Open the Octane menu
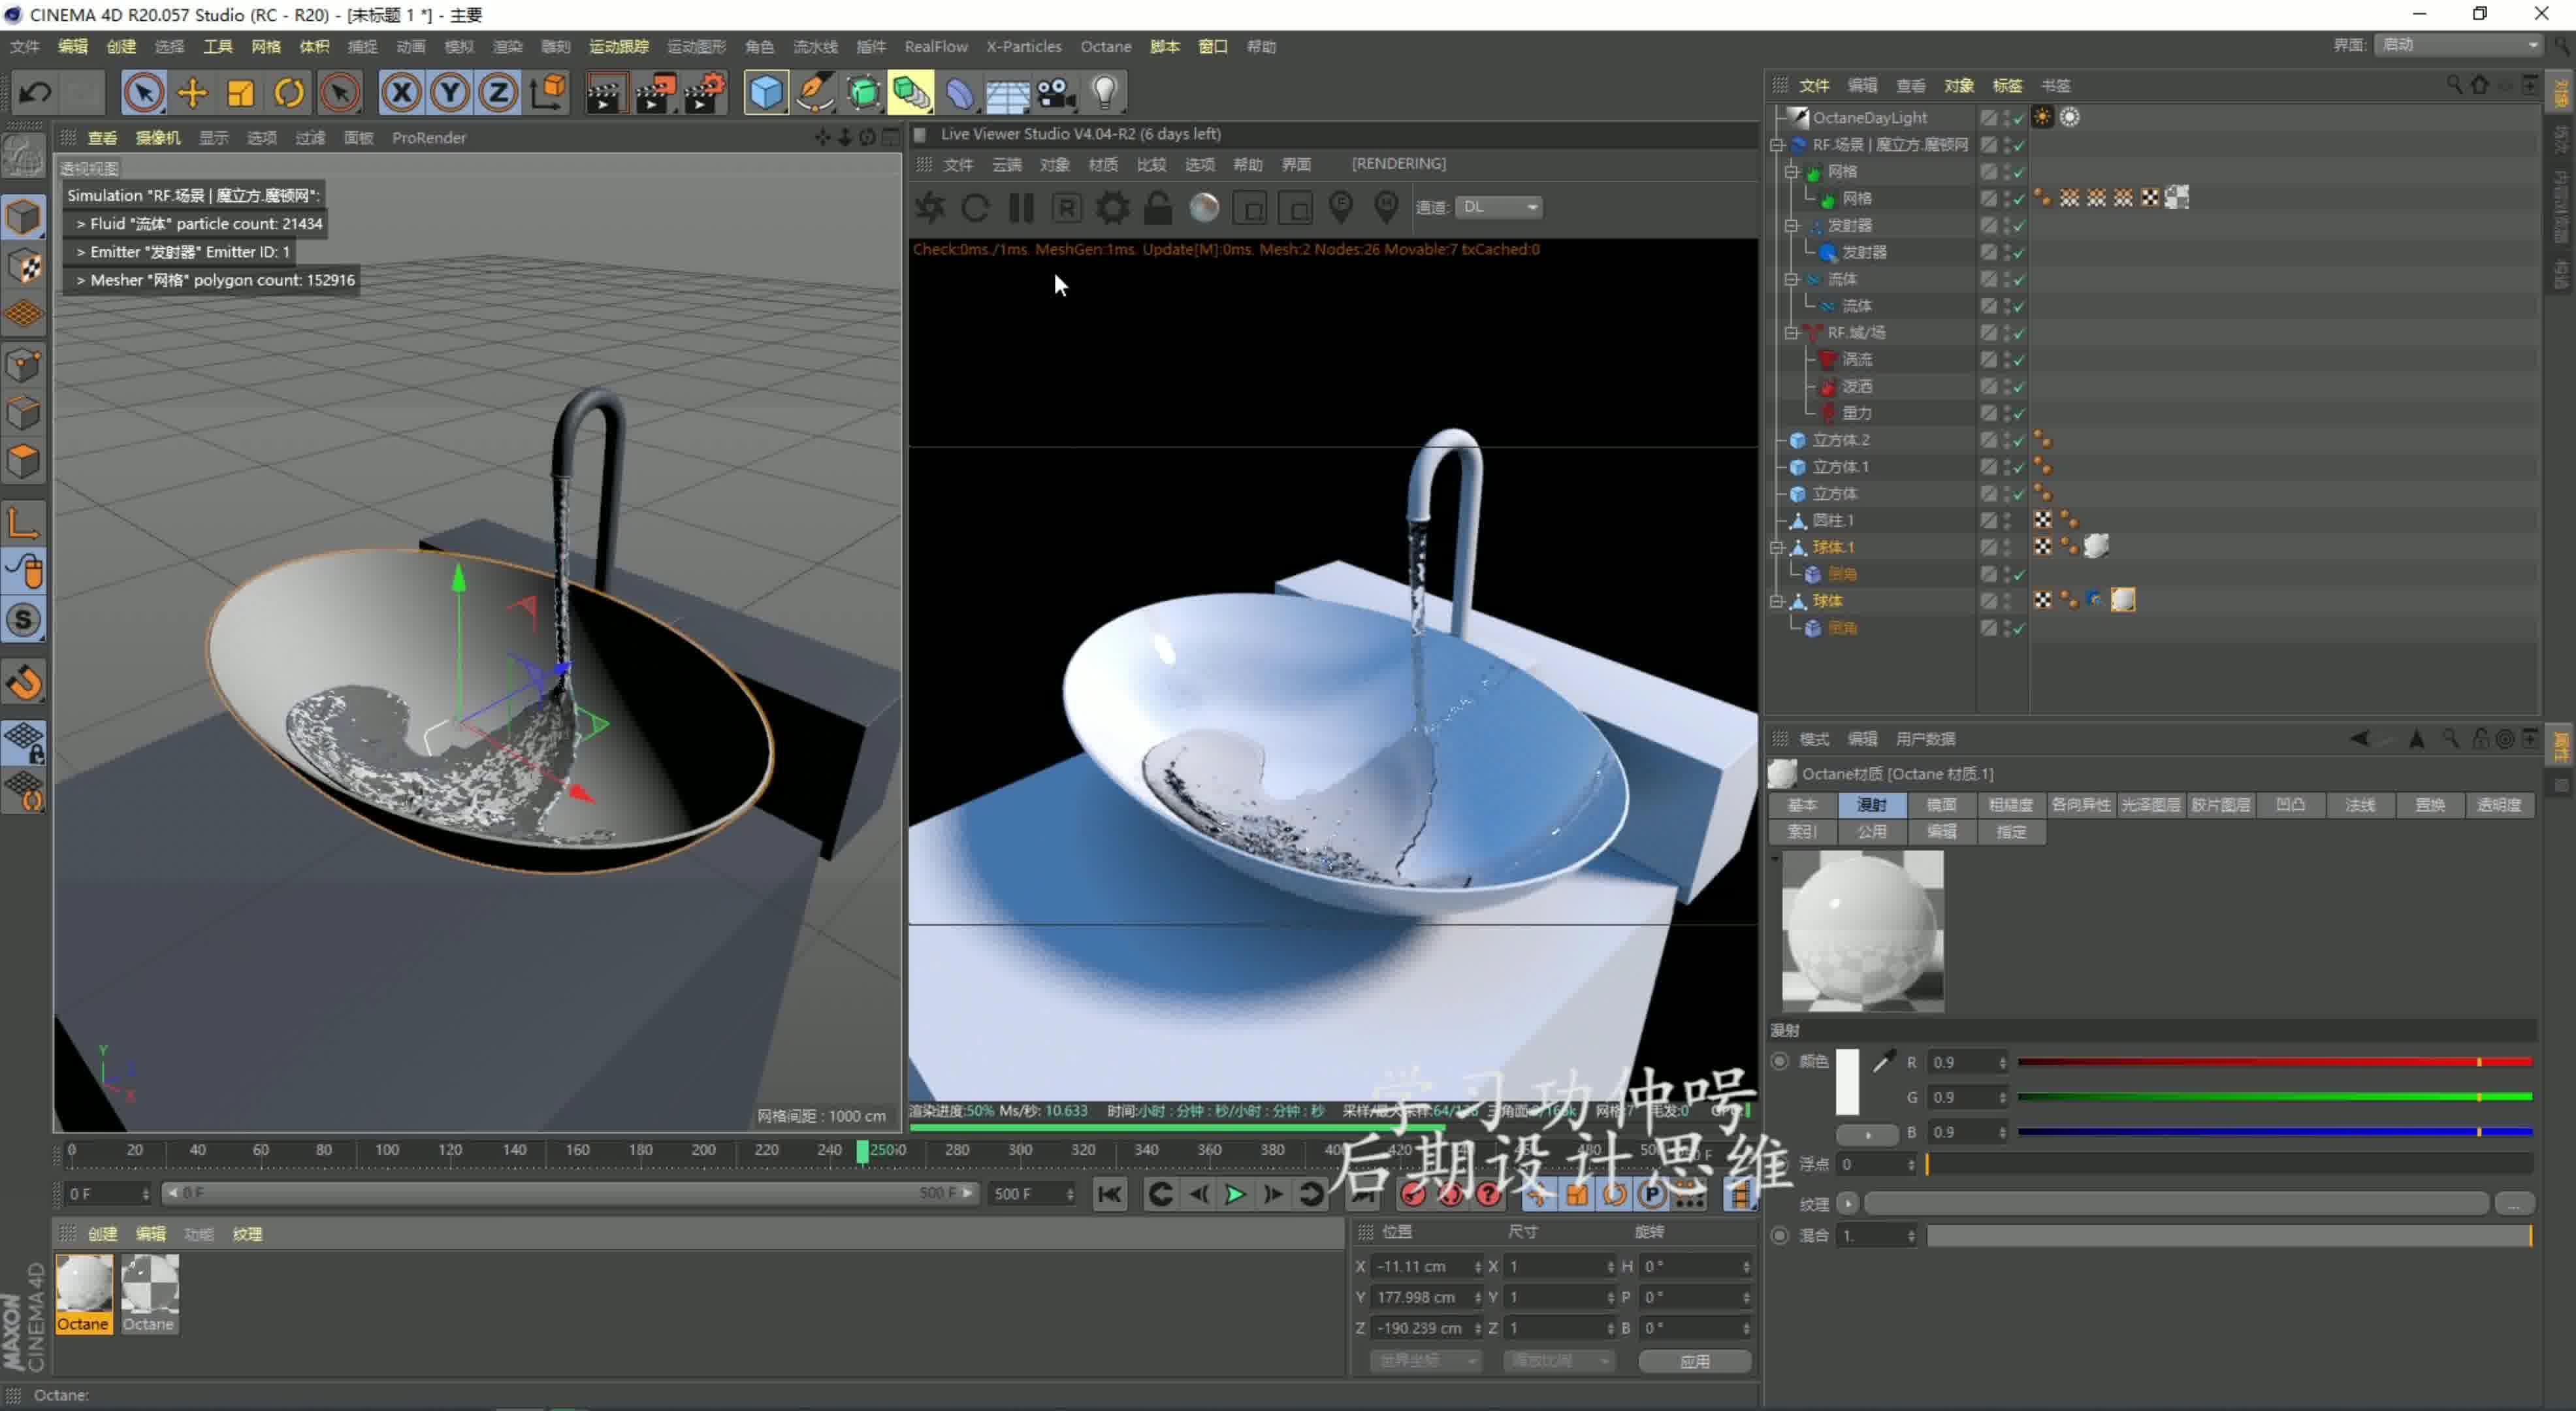This screenshot has height=1411, width=2576. click(1105, 47)
